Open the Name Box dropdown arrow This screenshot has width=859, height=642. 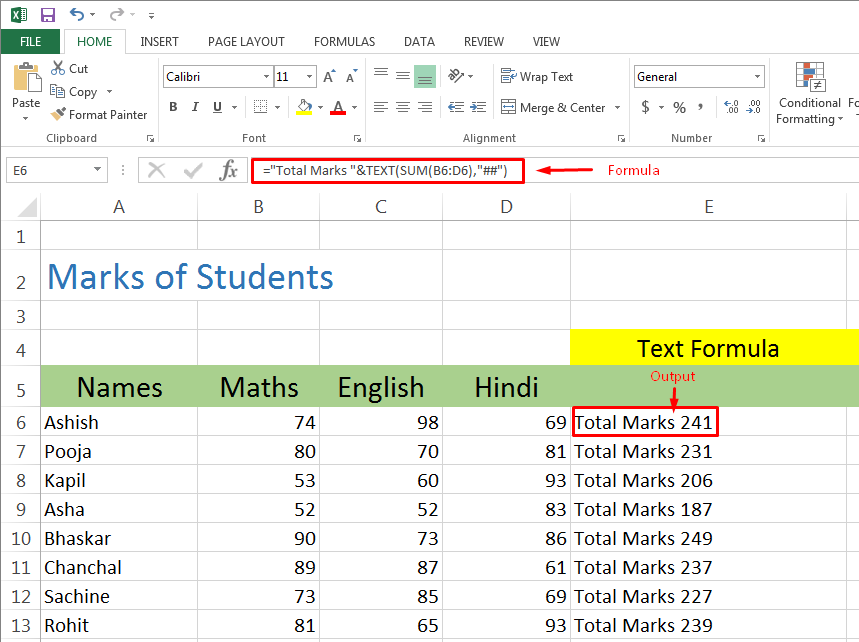98,170
